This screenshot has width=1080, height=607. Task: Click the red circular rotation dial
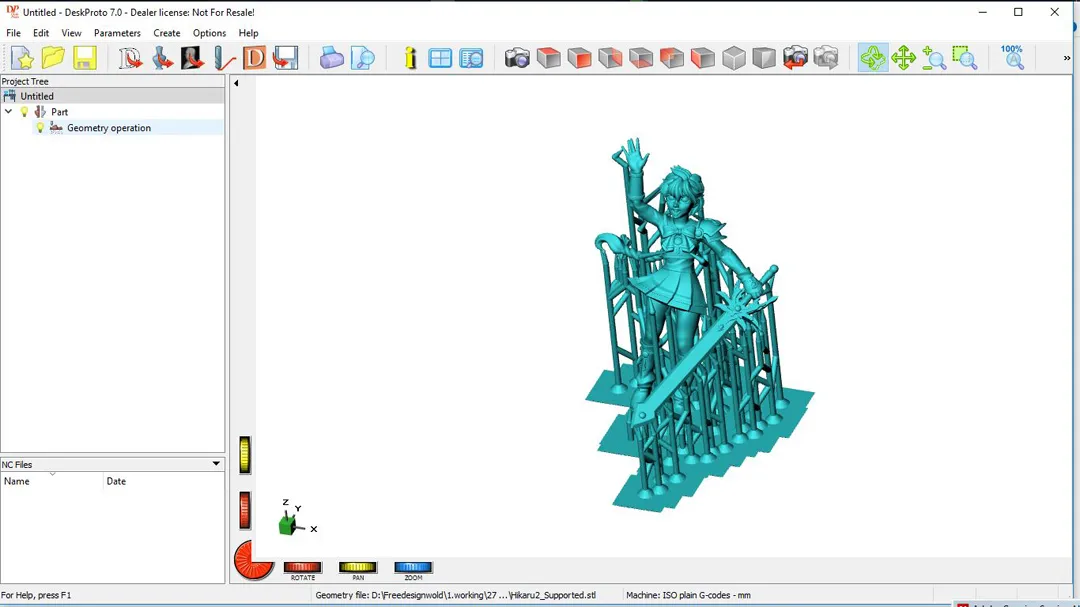[251, 560]
